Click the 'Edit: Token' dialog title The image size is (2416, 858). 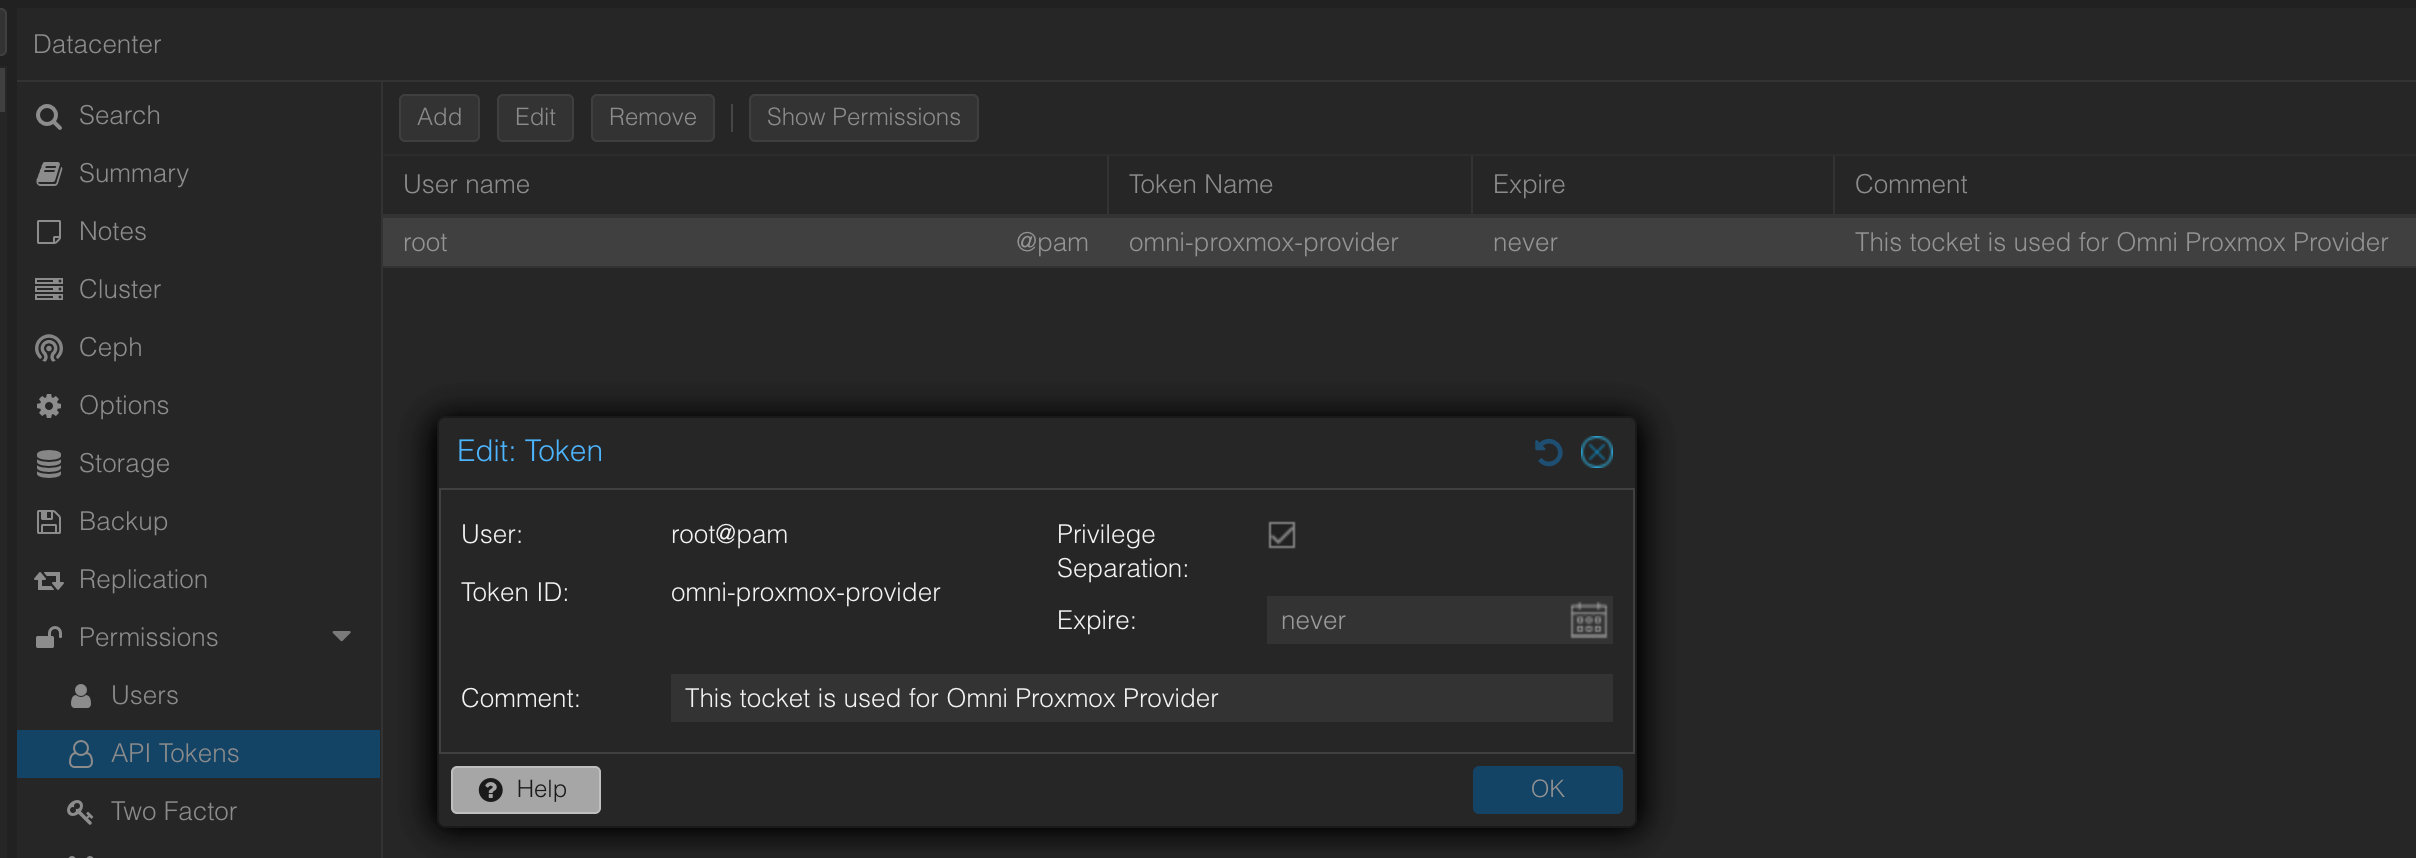(529, 451)
